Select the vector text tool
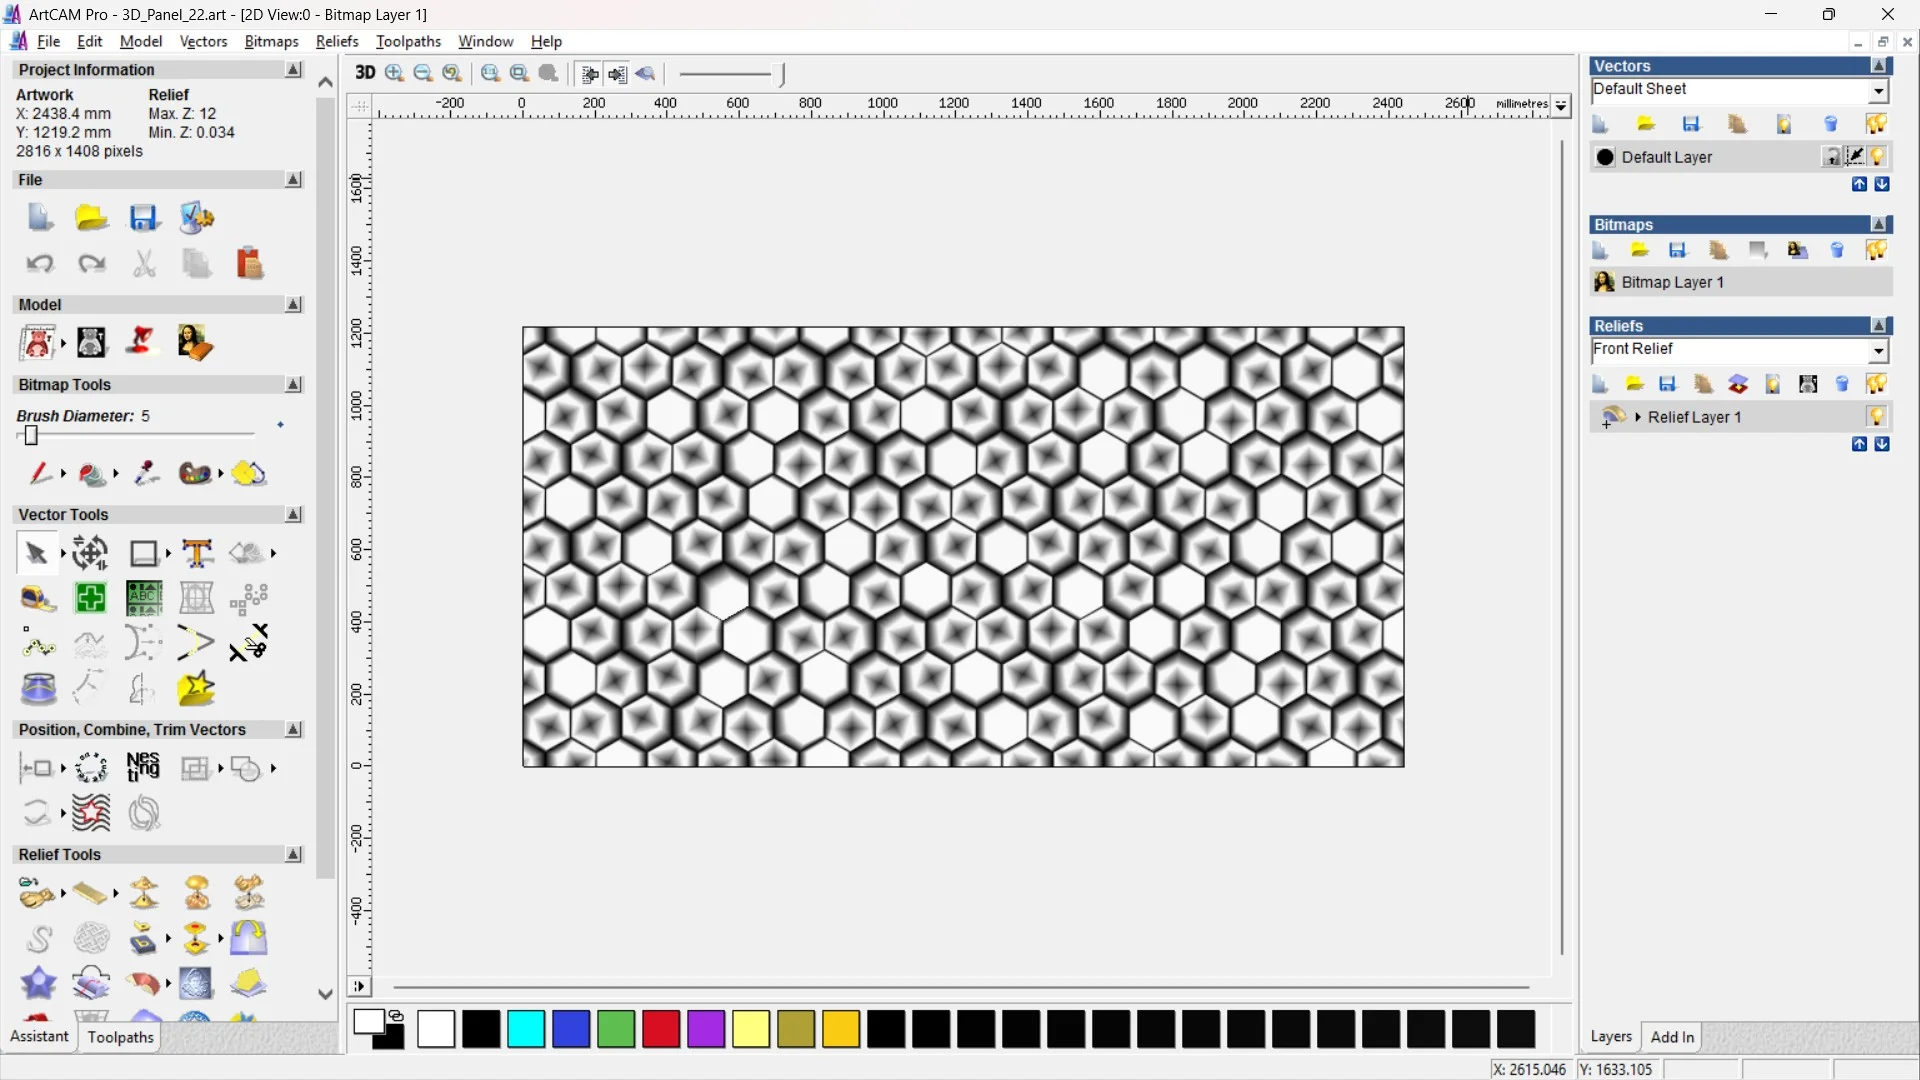Image resolution: width=1920 pixels, height=1080 pixels. tap(196, 553)
